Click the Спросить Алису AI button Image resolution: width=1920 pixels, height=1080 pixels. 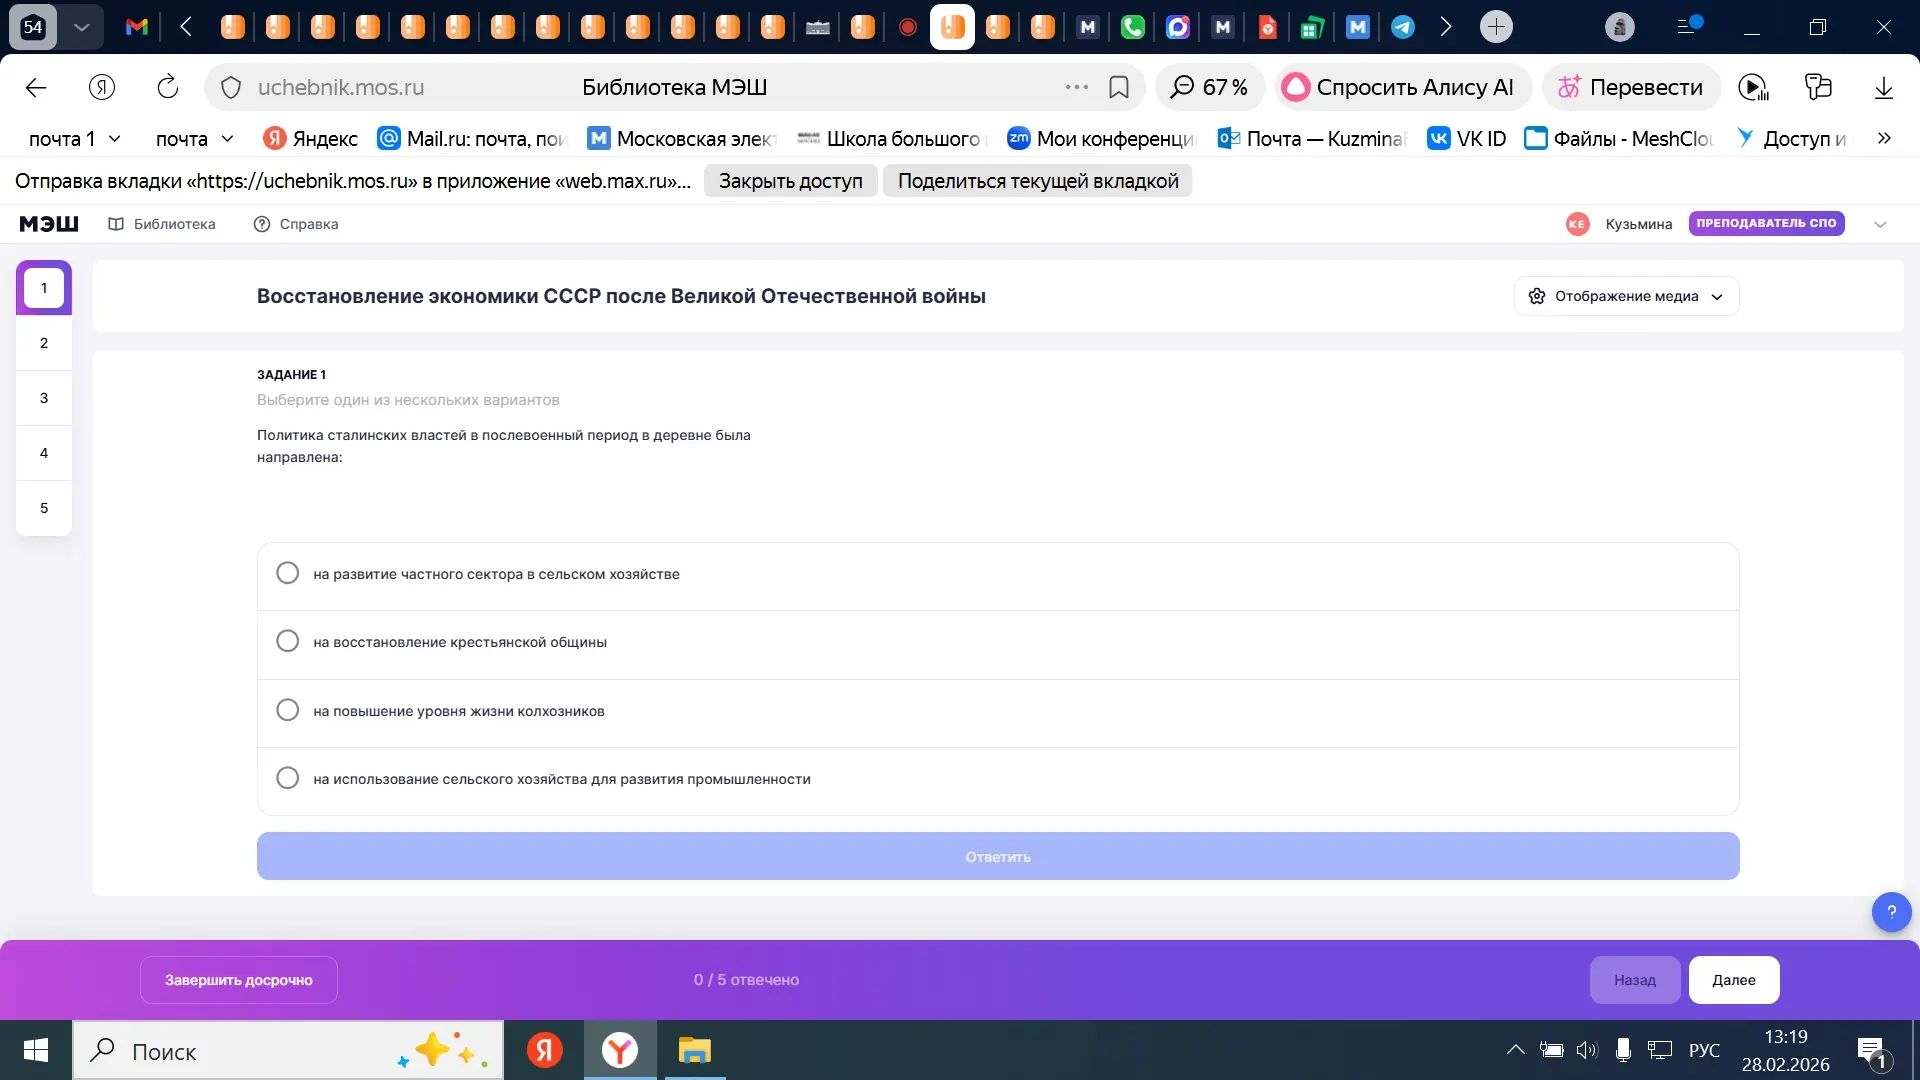pos(1402,87)
